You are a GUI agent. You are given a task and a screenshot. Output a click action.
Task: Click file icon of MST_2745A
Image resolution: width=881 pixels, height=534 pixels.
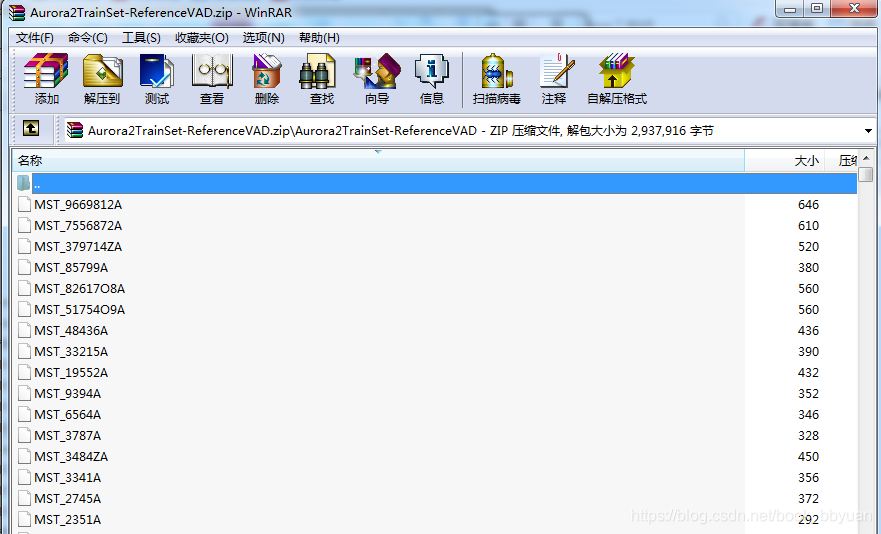pyautogui.click(x=24, y=499)
